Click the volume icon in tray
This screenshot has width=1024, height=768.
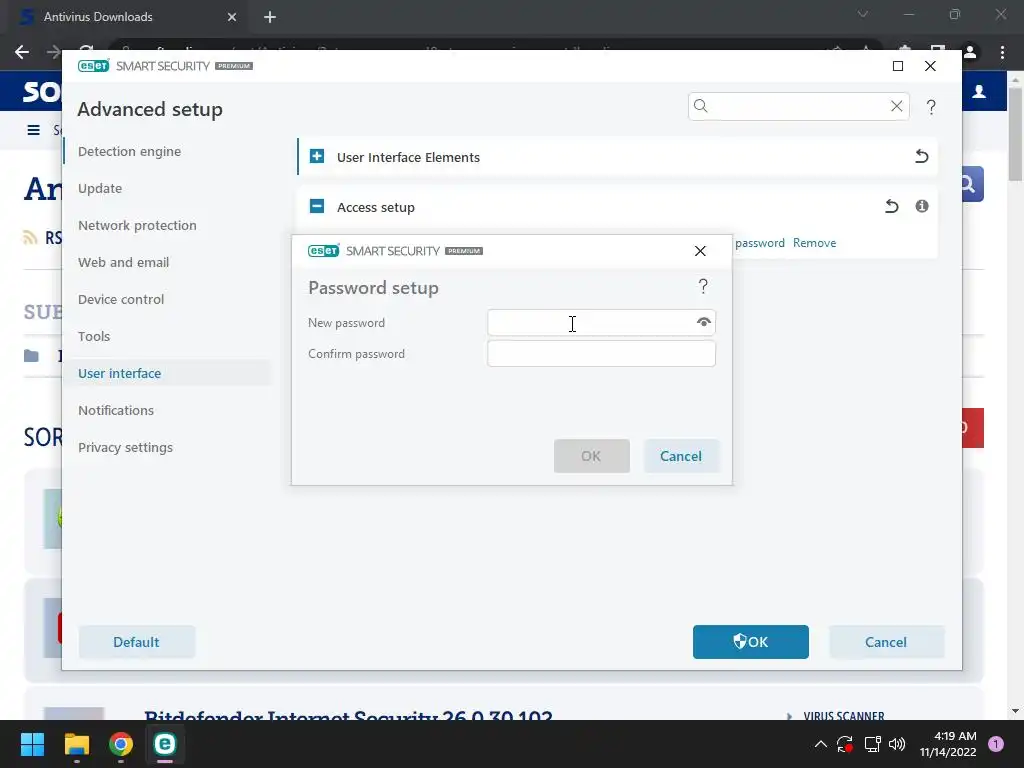click(897, 744)
